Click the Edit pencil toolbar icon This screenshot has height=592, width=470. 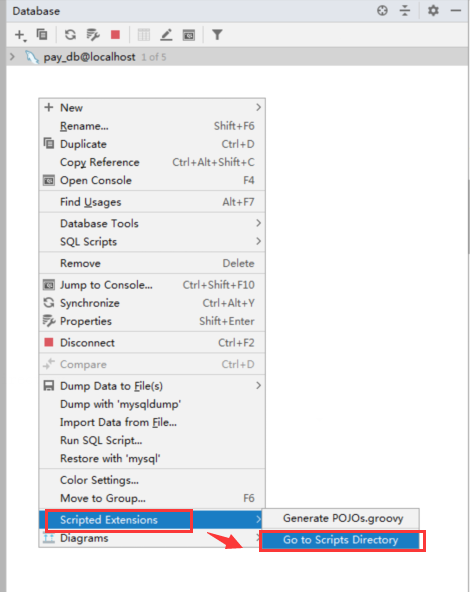(x=166, y=35)
